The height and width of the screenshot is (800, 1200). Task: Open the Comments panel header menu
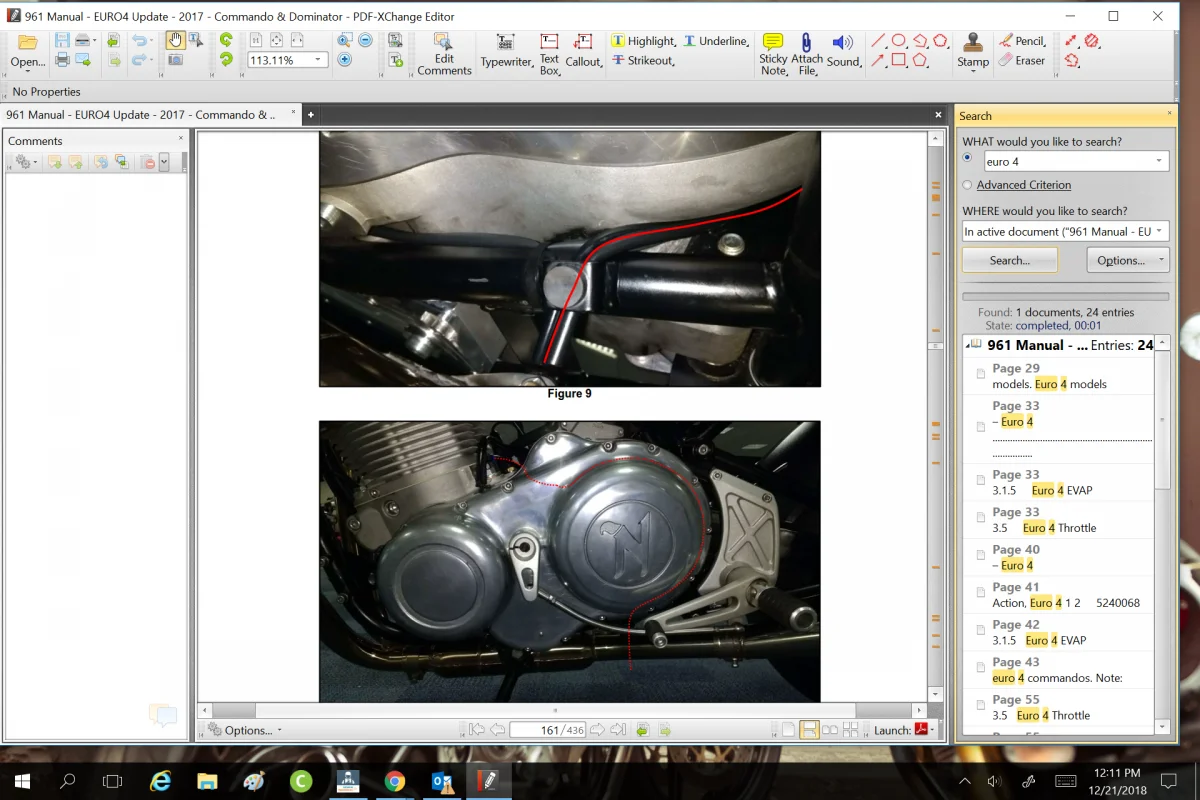point(22,161)
